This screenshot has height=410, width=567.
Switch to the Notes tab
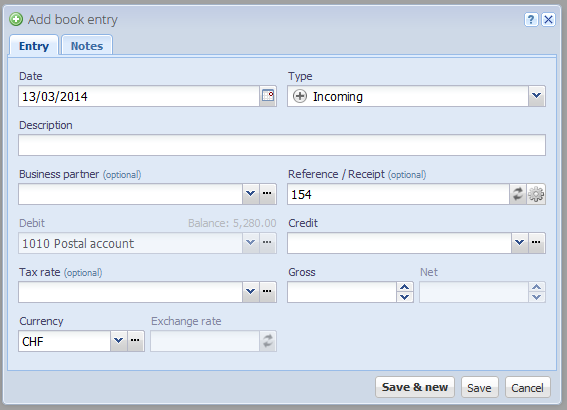pyautogui.click(x=87, y=46)
